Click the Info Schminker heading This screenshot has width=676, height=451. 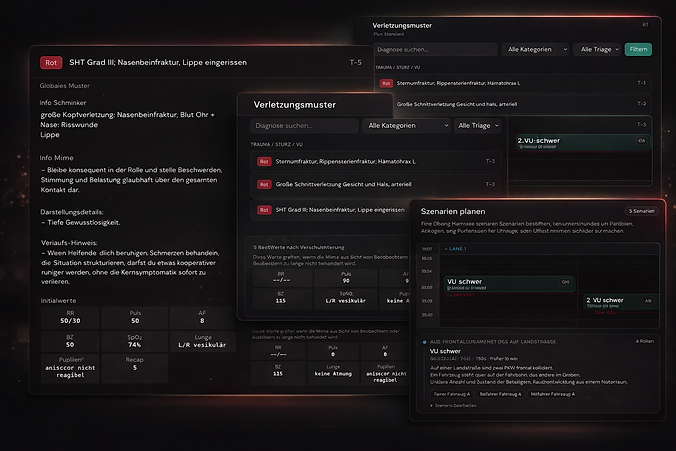pyautogui.click(x=63, y=103)
